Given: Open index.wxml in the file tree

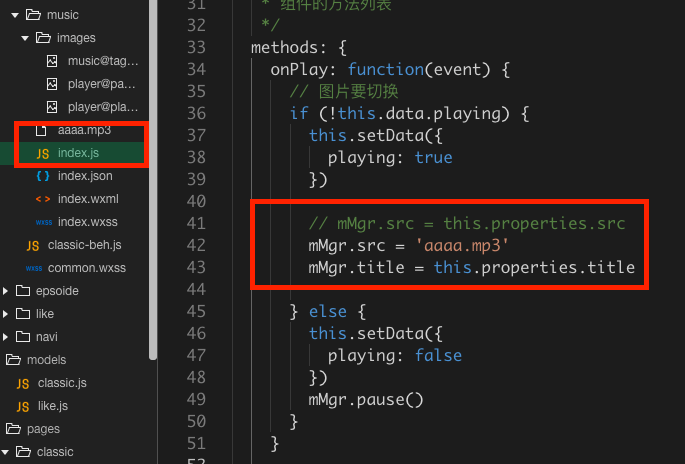Looking at the screenshot, I should [88, 199].
